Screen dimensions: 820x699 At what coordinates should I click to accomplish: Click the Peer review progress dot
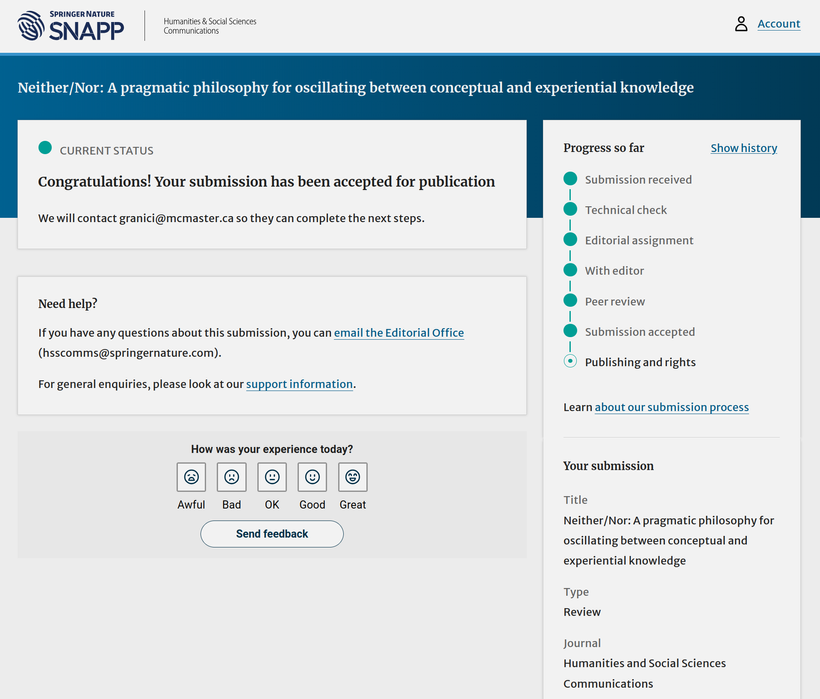click(570, 301)
